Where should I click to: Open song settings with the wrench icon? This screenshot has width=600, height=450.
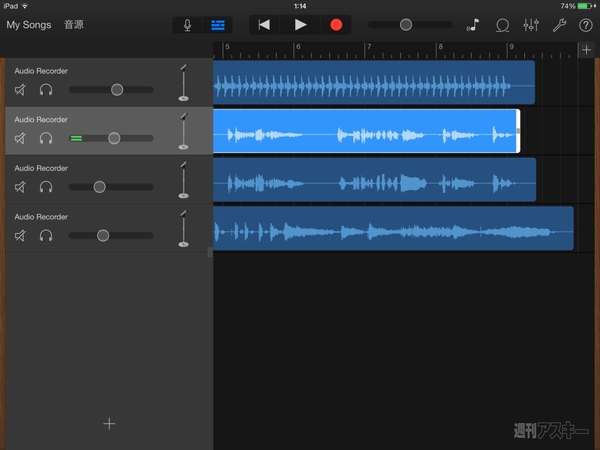(559, 25)
